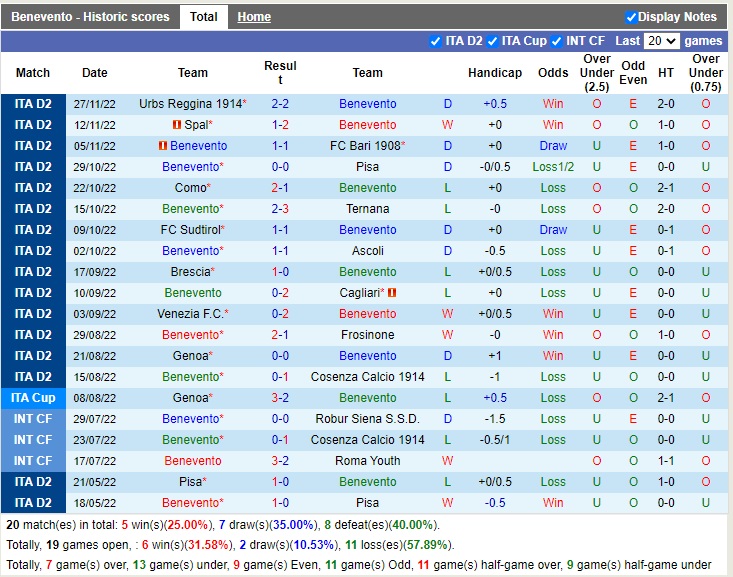Click Ternana team name
The width and height of the screenshot is (733, 577).
[x=367, y=209]
